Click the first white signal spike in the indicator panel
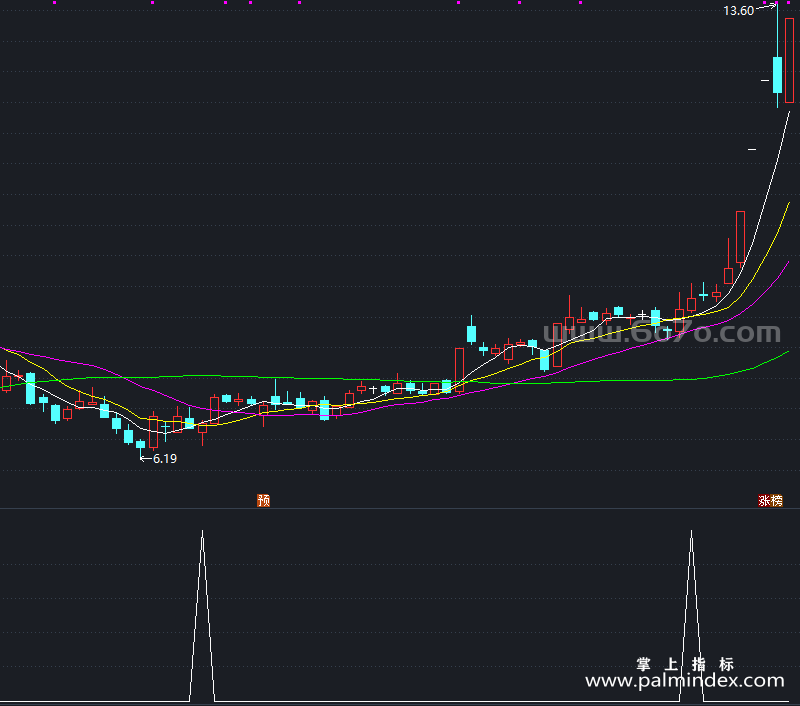Image resolution: width=800 pixels, height=706 pixels. tap(203, 616)
